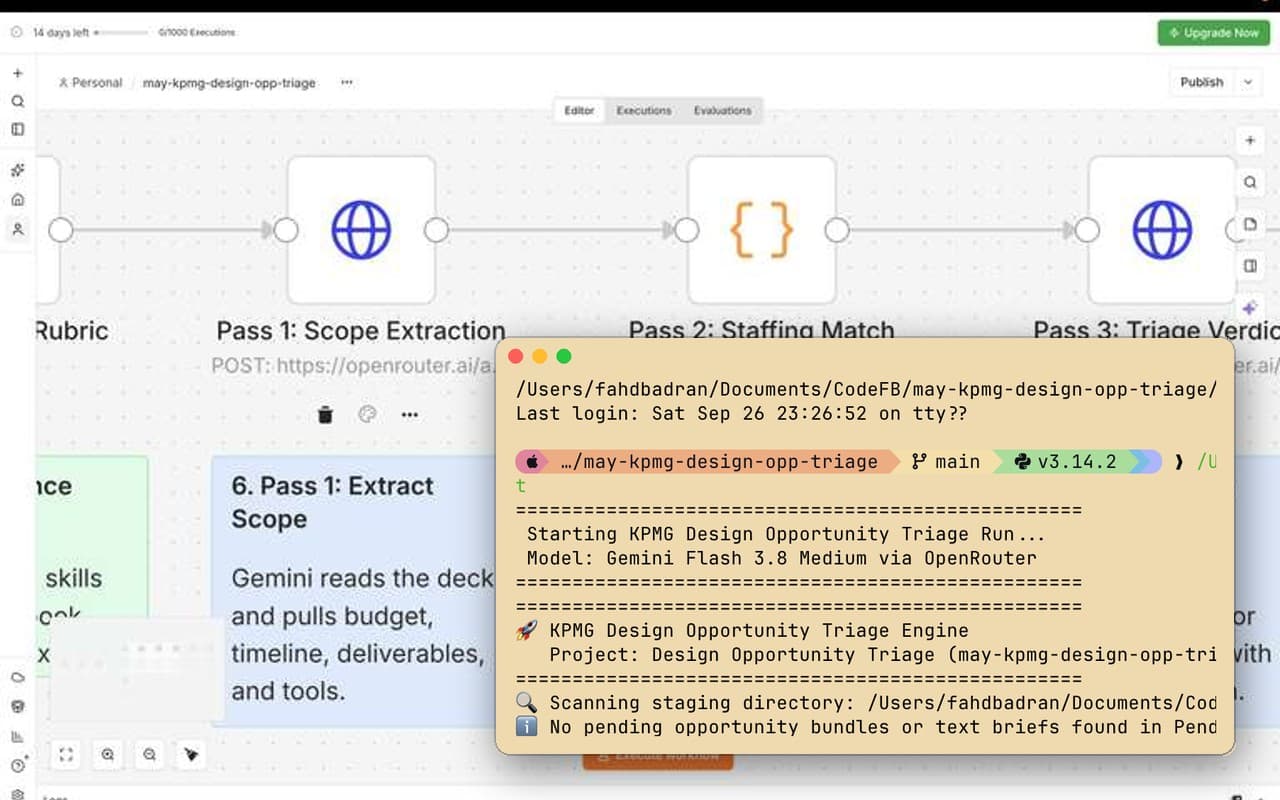This screenshot has height=800, width=1280.
Task: Switch to the Executions tab
Action: click(x=644, y=110)
